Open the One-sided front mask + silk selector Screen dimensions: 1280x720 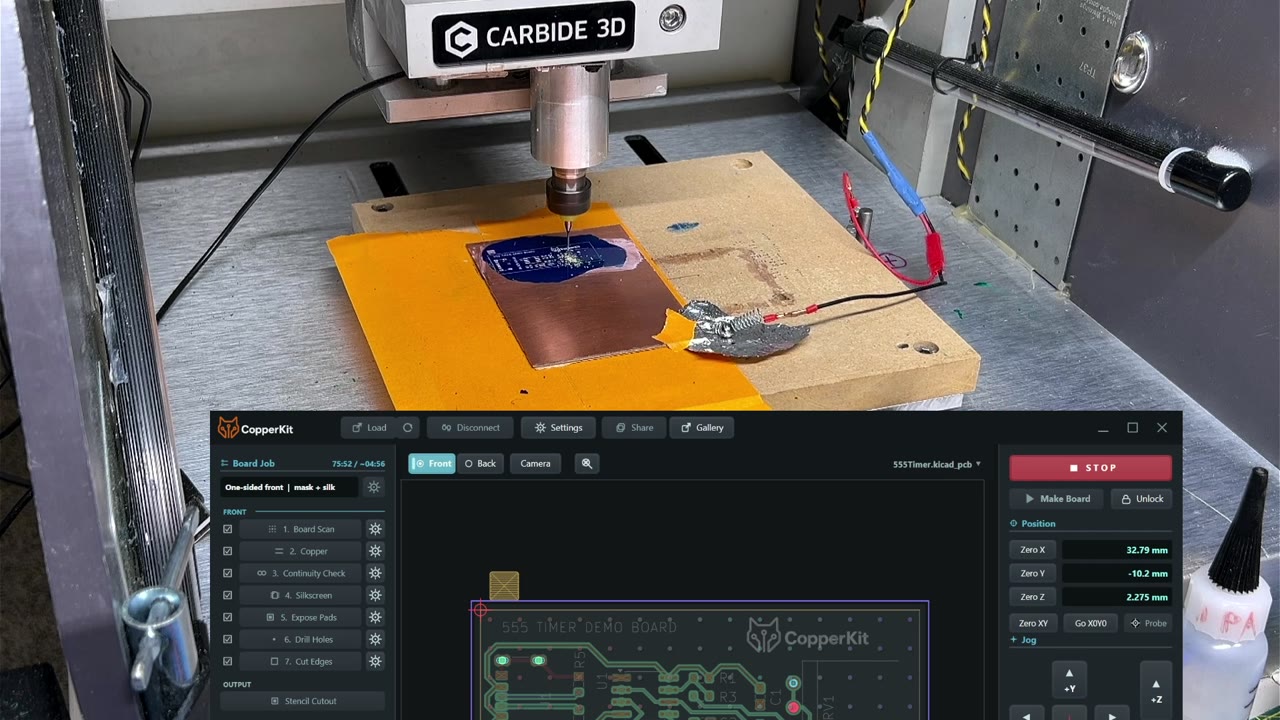289,487
